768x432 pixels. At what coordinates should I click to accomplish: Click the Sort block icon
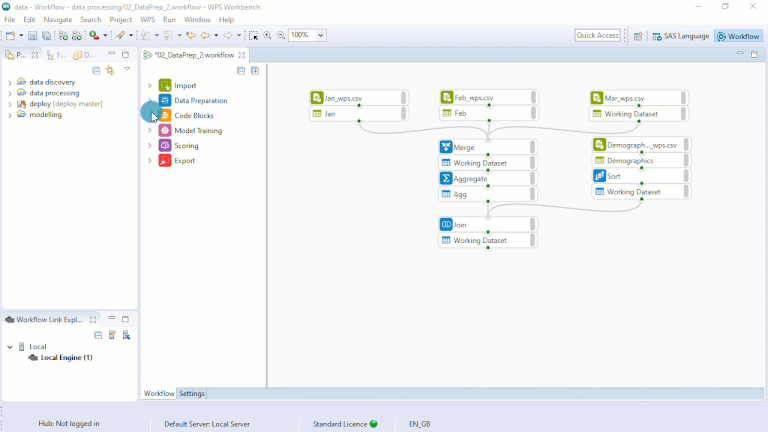(x=600, y=176)
